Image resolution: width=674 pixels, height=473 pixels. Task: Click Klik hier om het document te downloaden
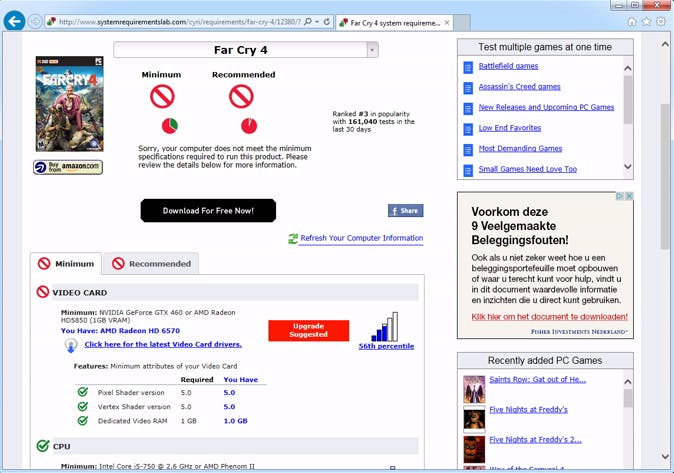click(549, 317)
